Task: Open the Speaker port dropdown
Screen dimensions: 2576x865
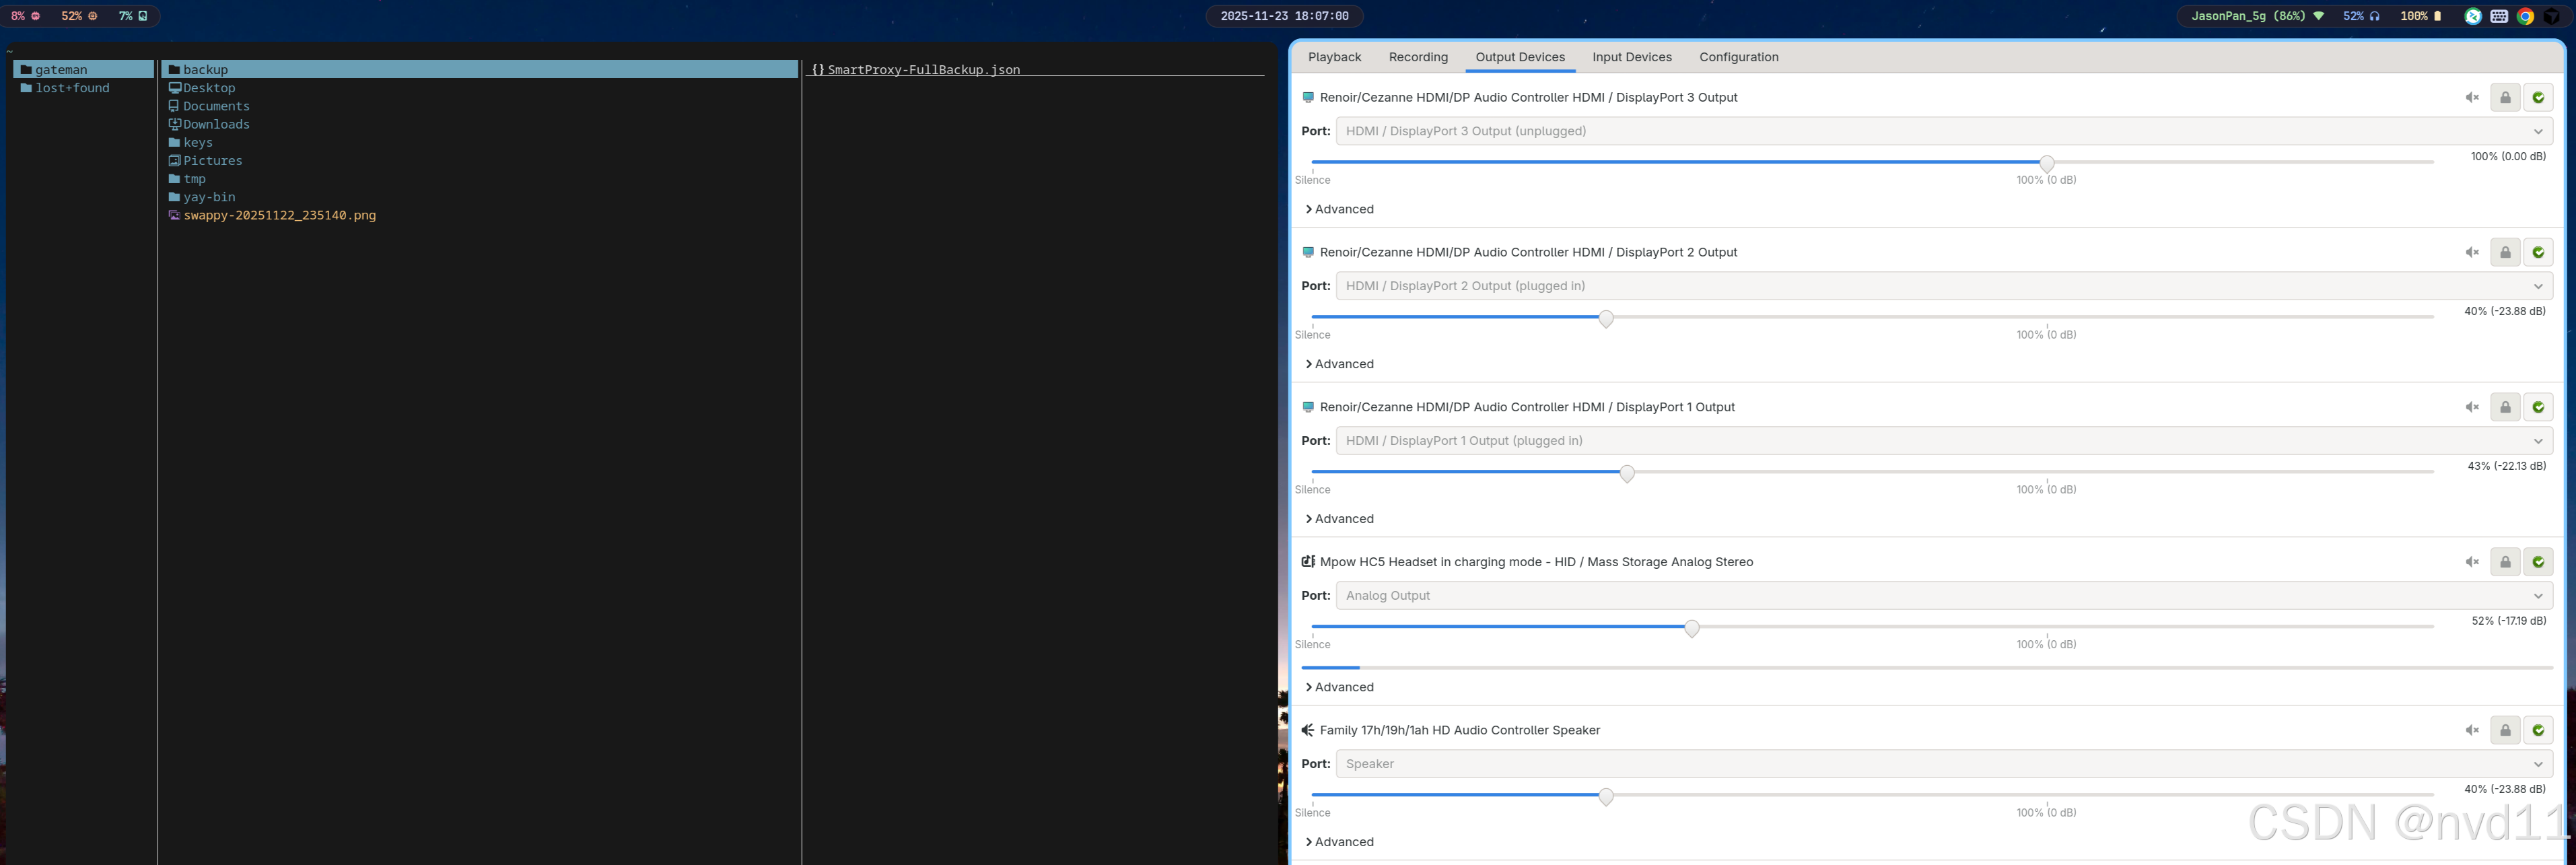Action: point(1943,764)
